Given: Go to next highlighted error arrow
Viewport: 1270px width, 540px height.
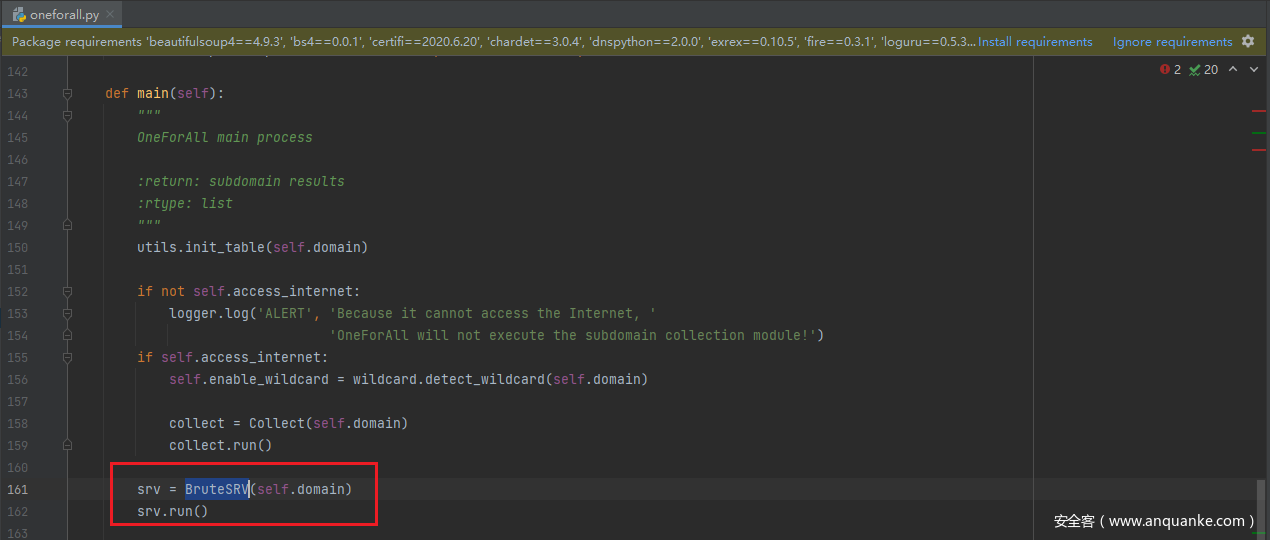Looking at the screenshot, I should (x=1253, y=69).
